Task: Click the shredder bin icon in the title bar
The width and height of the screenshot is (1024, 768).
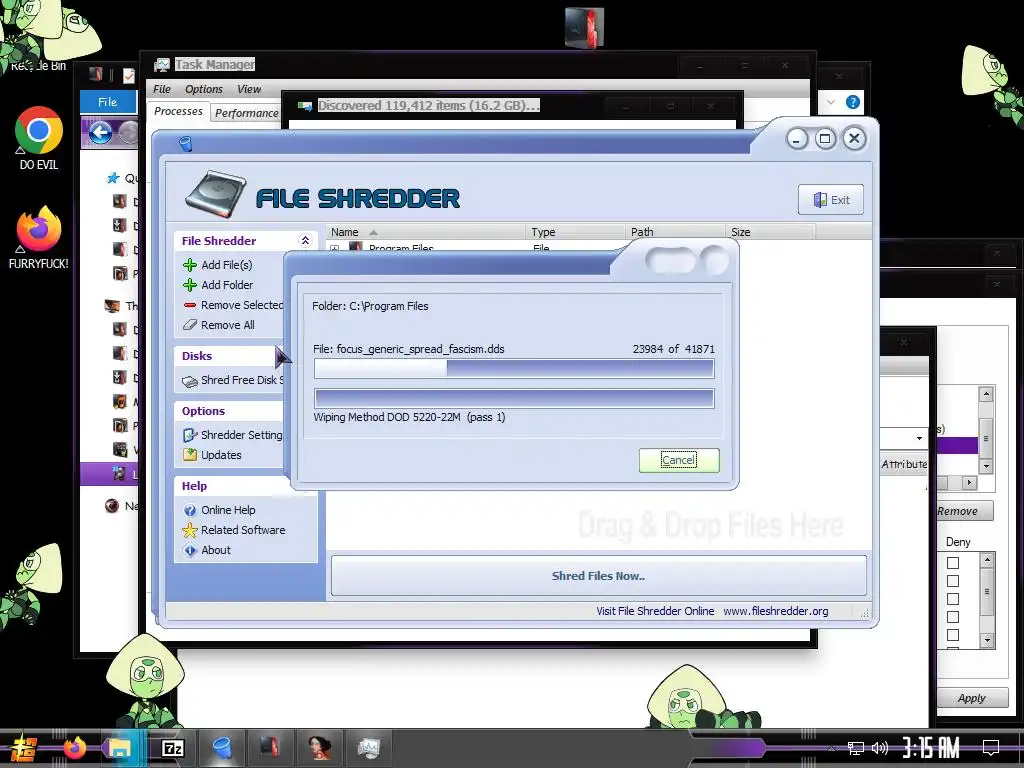Action: (x=185, y=143)
